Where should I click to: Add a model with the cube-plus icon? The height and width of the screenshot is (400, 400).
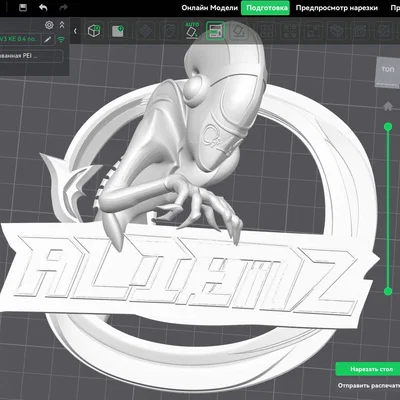(x=94, y=31)
